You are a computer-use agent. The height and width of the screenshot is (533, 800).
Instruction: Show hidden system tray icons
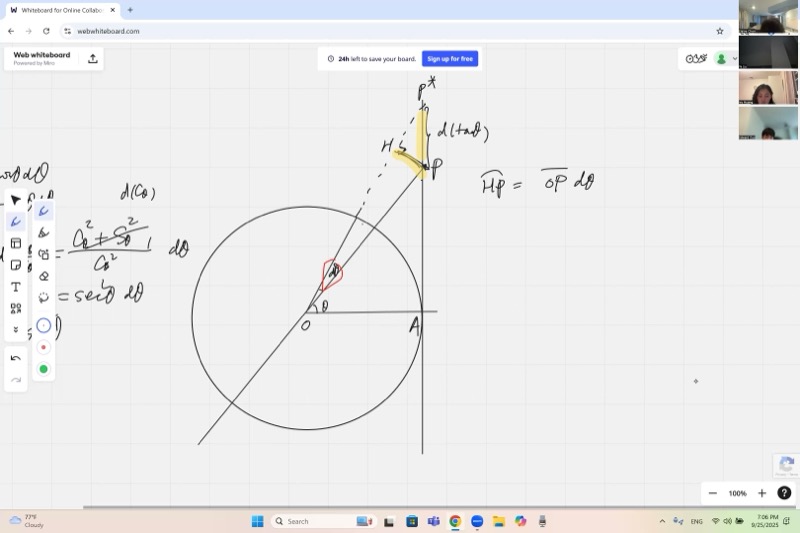(x=662, y=521)
